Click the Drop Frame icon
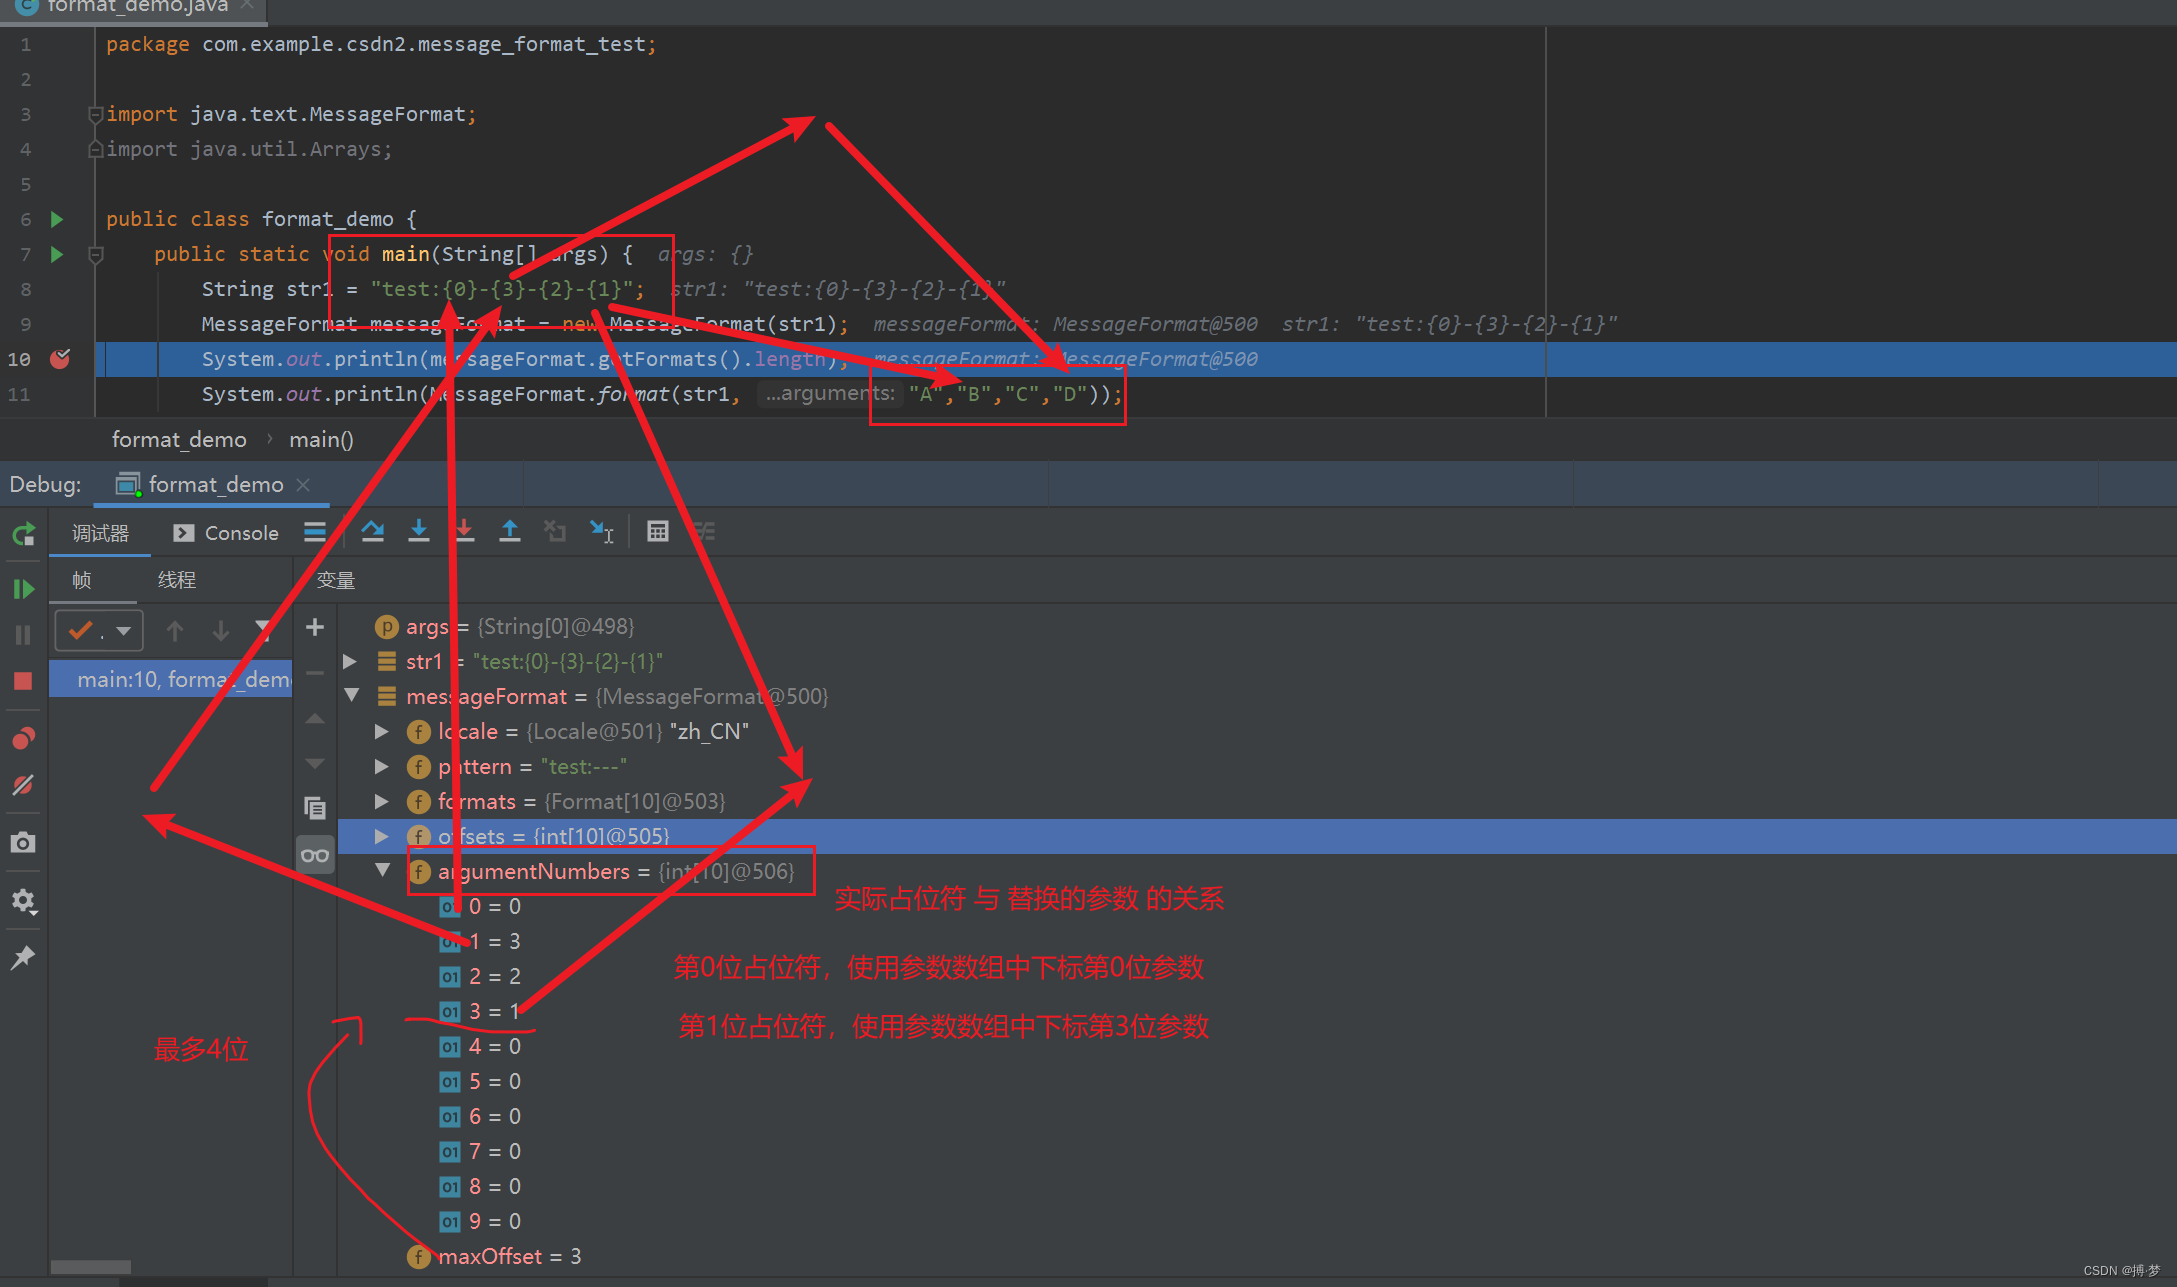 click(x=555, y=531)
